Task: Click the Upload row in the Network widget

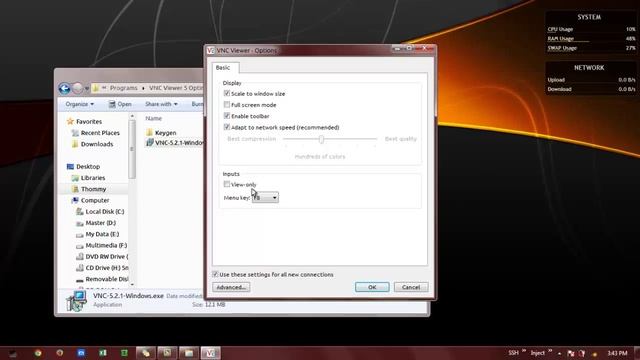Action: tap(591, 80)
